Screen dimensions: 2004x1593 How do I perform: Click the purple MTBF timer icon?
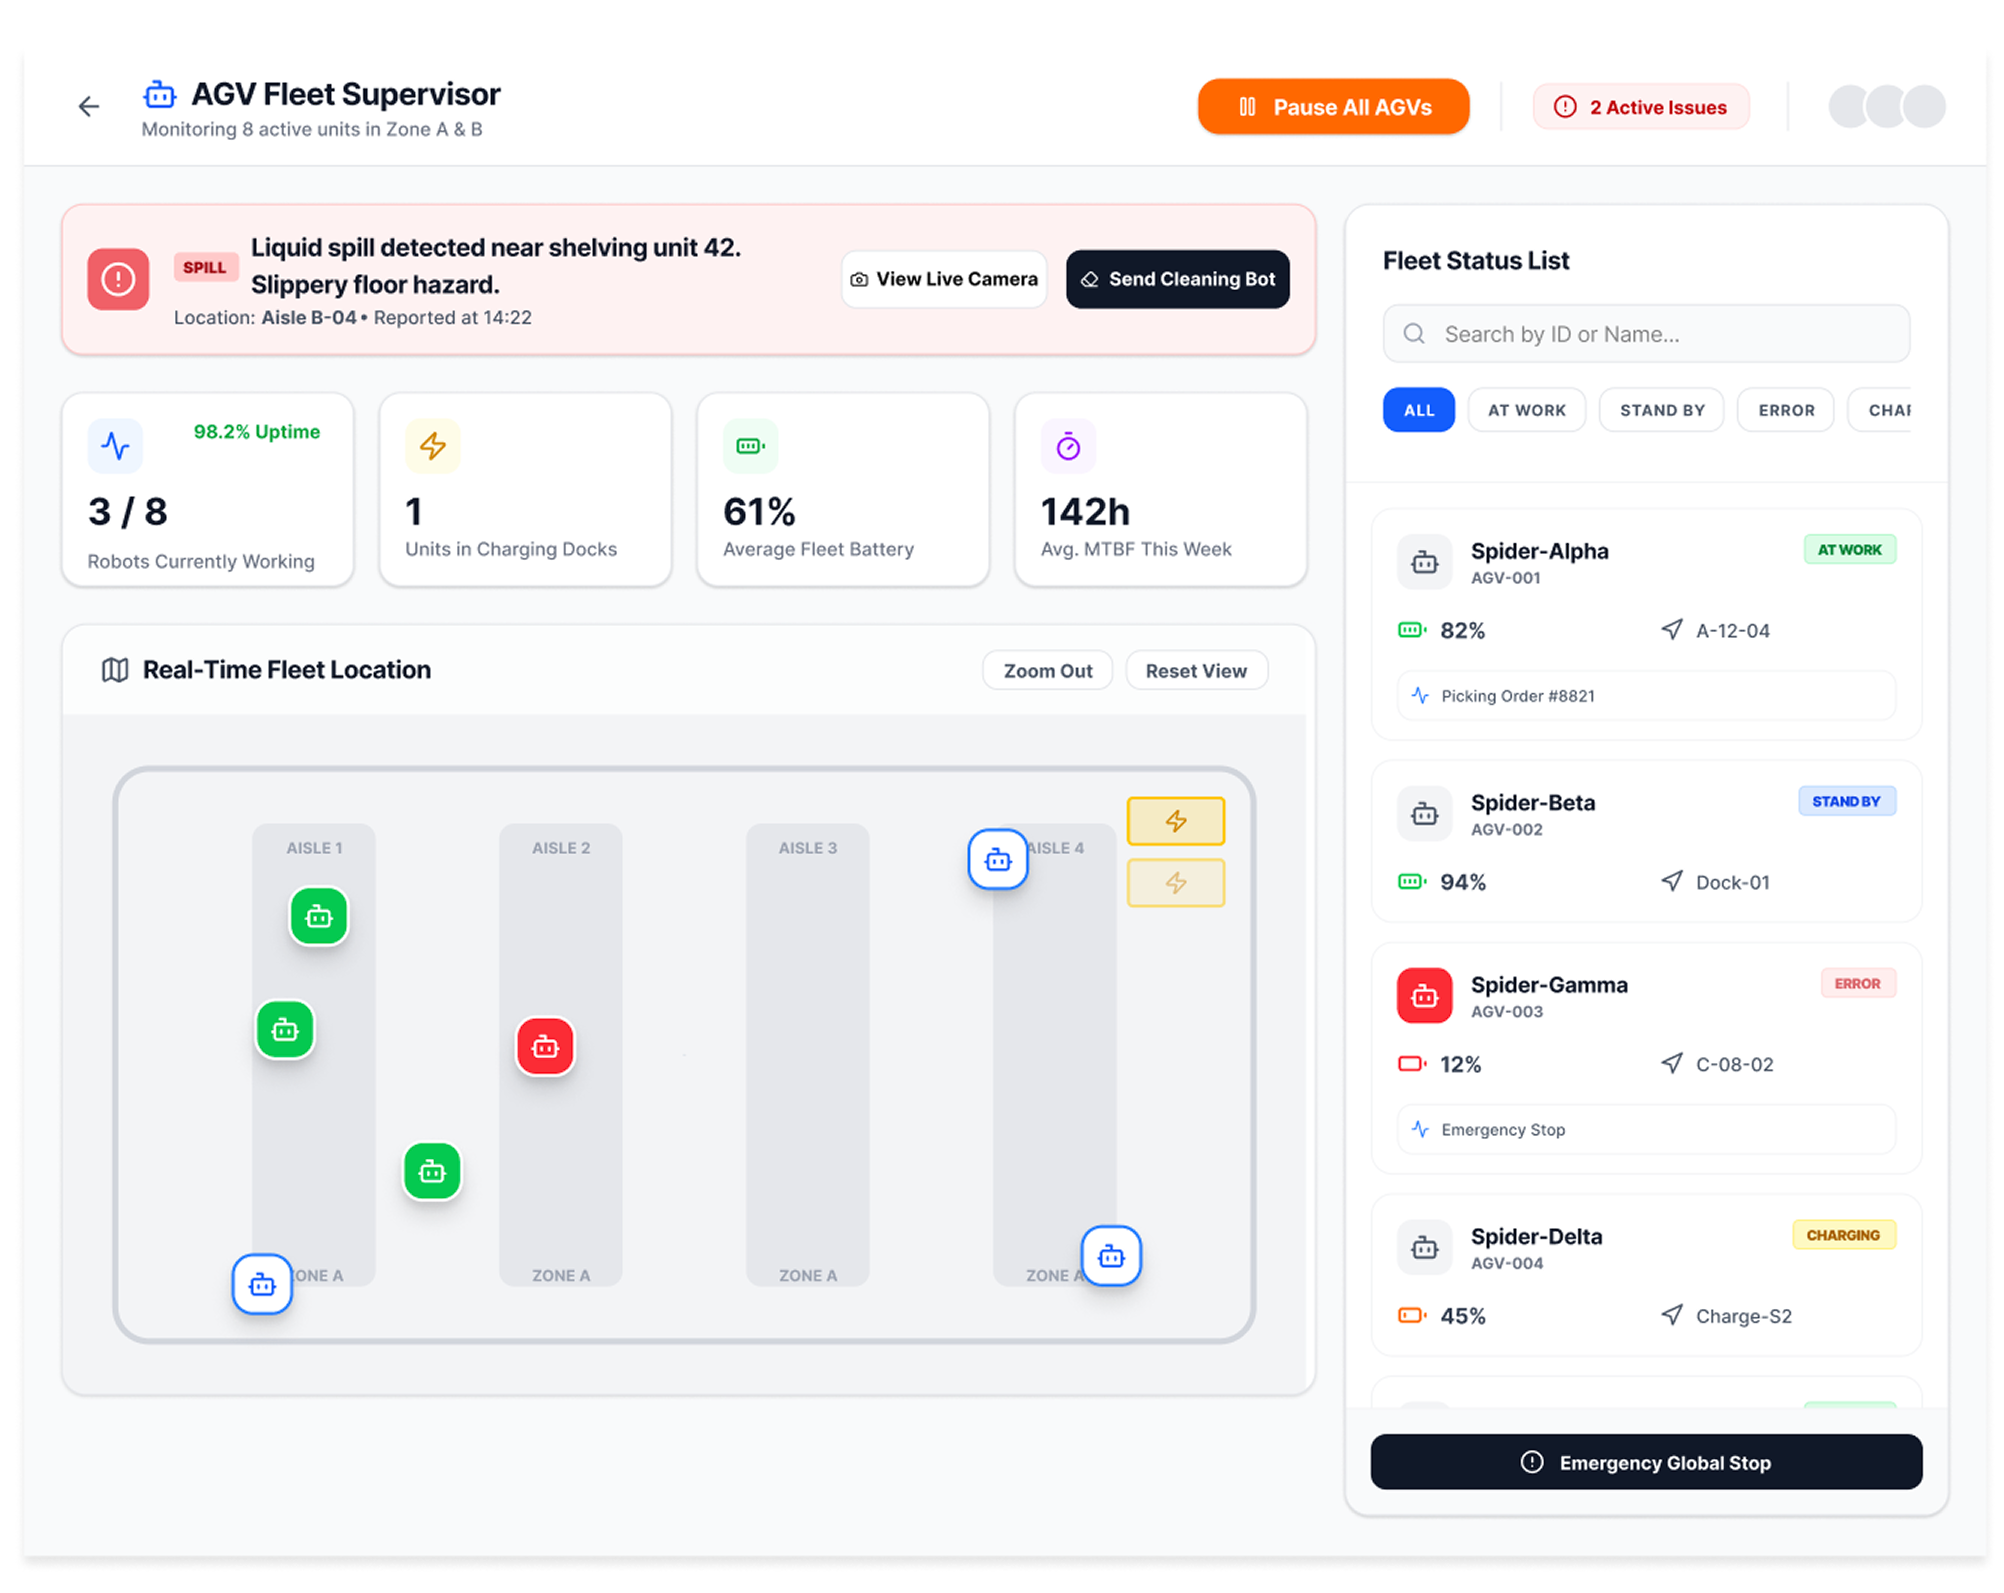(x=1068, y=446)
